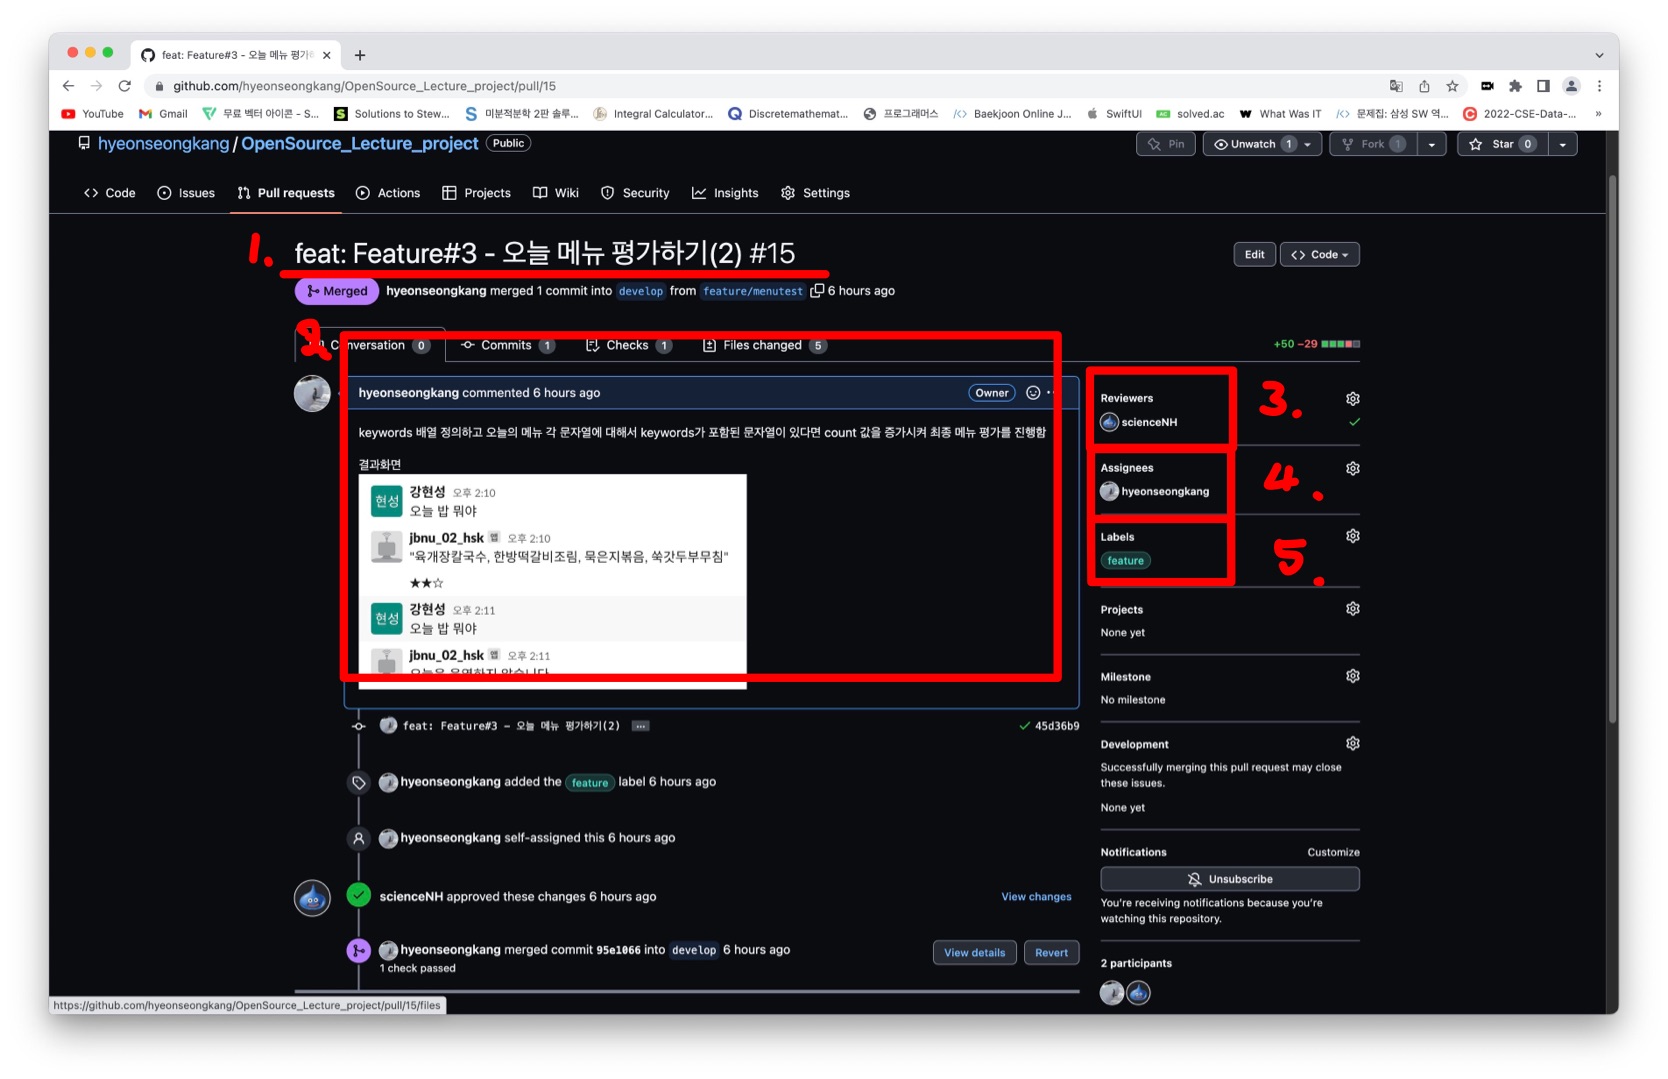Screen dimensions: 1668x1079
Task: Copy the feature/menutest branch using the copy icon
Action: pyautogui.click(x=817, y=291)
